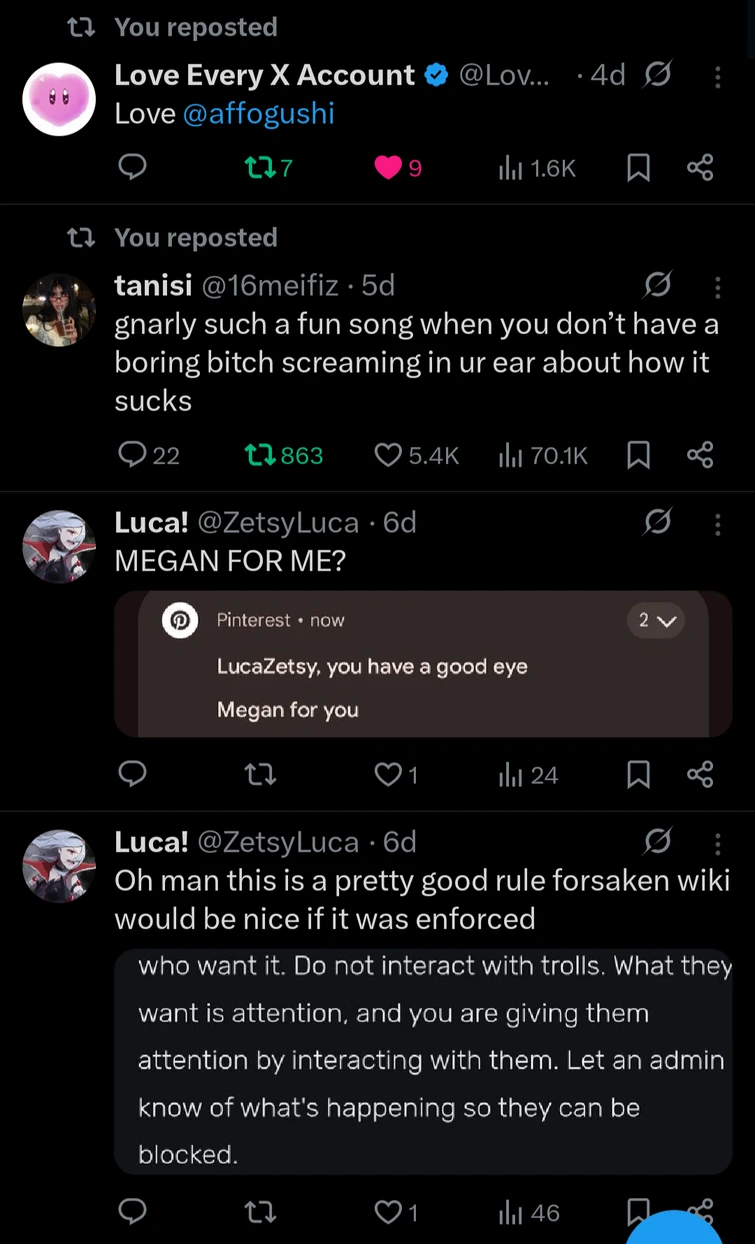755x1244 pixels.
Task: Open Luca! profile from forsaken wiki post
Action: click(59, 866)
